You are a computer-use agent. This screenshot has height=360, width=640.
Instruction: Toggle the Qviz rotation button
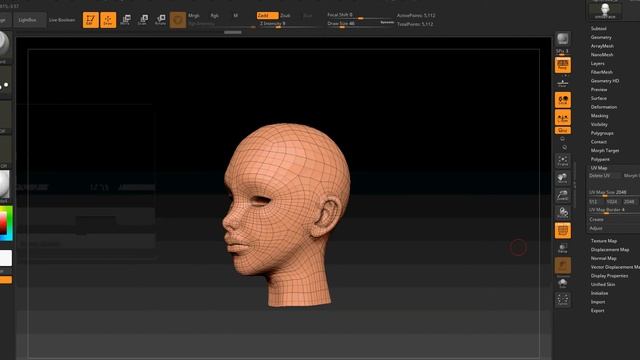point(563,130)
